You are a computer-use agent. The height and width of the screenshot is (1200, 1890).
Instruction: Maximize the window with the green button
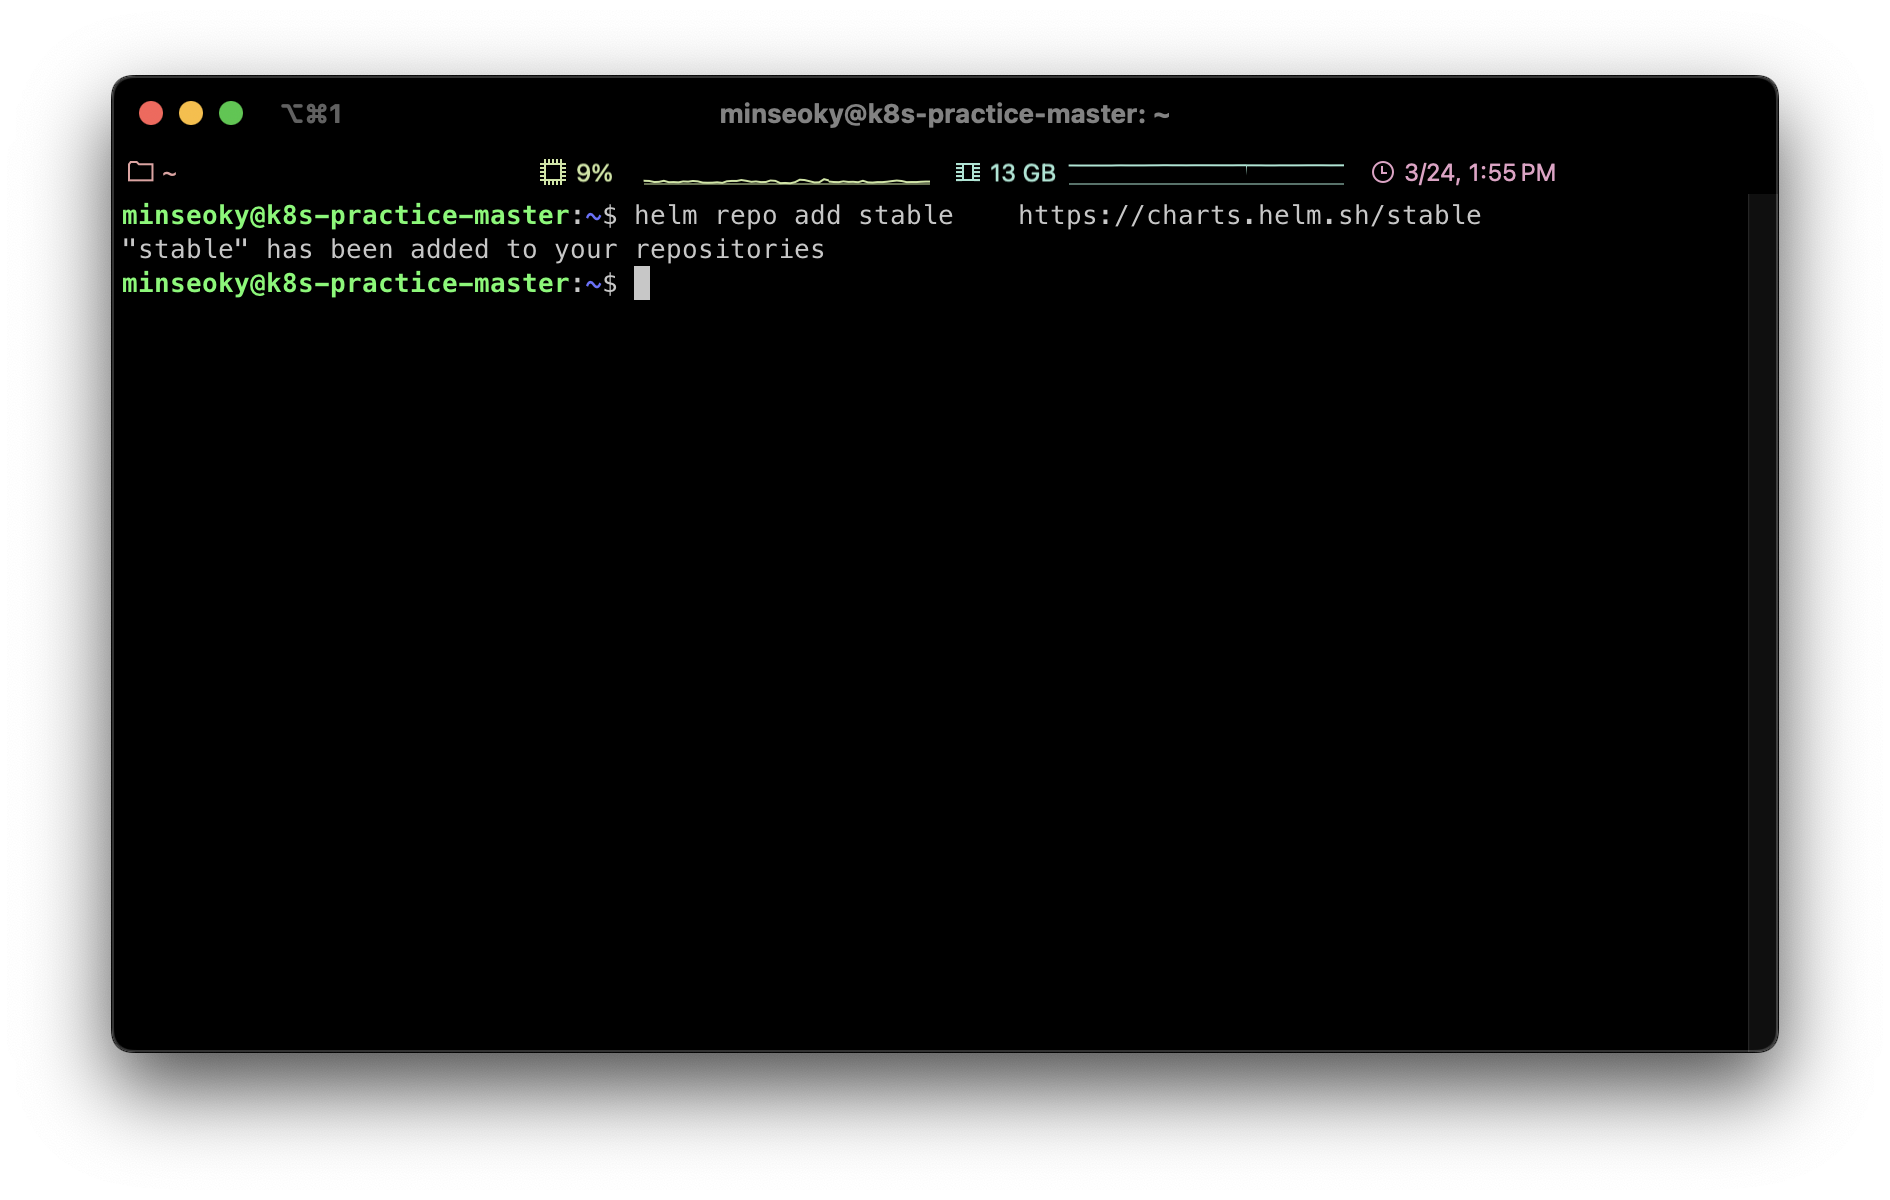pyautogui.click(x=231, y=114)
